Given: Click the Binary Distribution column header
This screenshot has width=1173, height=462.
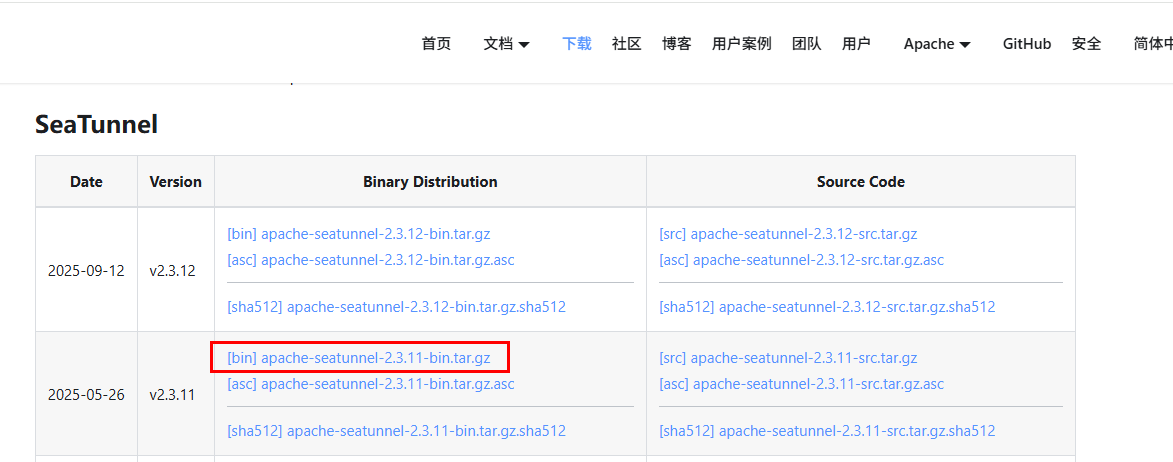Looking at the screenshot, I should tap(430, 182).
